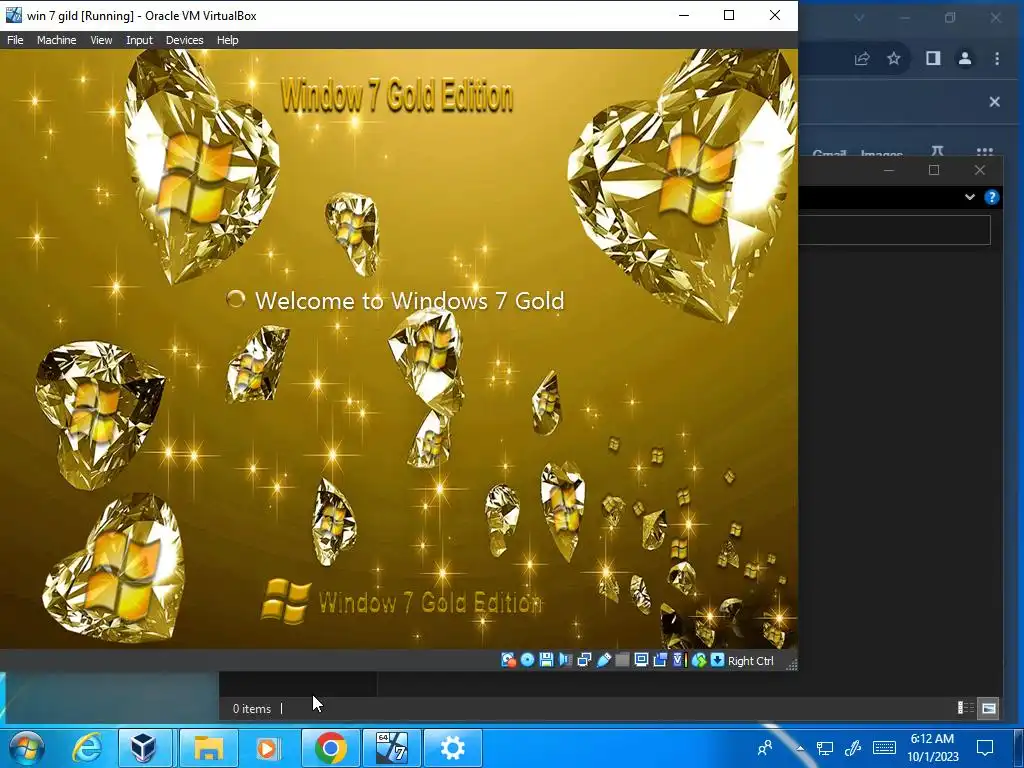This screenshot has height=768, width=1024.
Task: Open the clock showing 6:12 AM
Action: point(933,748)
